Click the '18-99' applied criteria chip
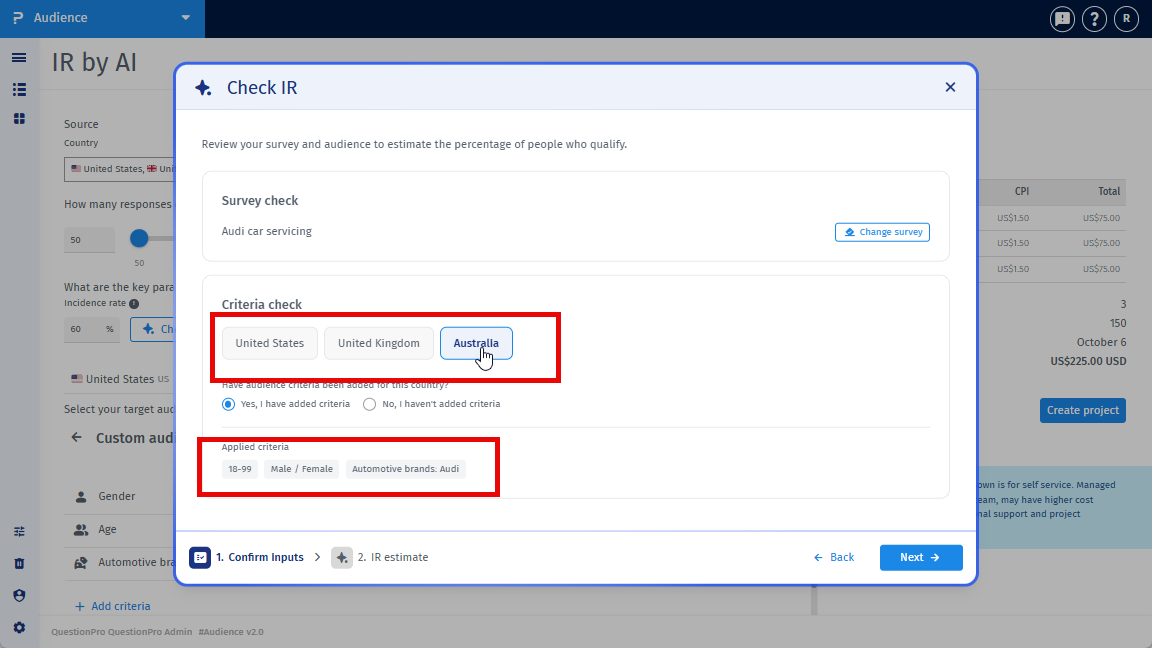The height and width of the screenshot is (648, 1152). [x=240, y=469]
